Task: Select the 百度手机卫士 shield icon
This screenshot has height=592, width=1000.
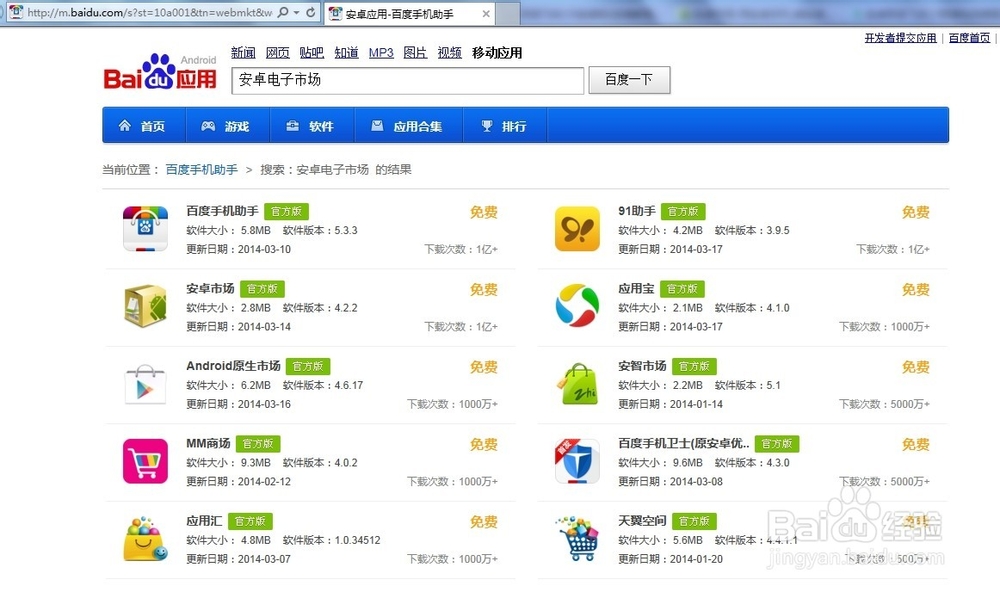Action: click(x=576, y=461)
